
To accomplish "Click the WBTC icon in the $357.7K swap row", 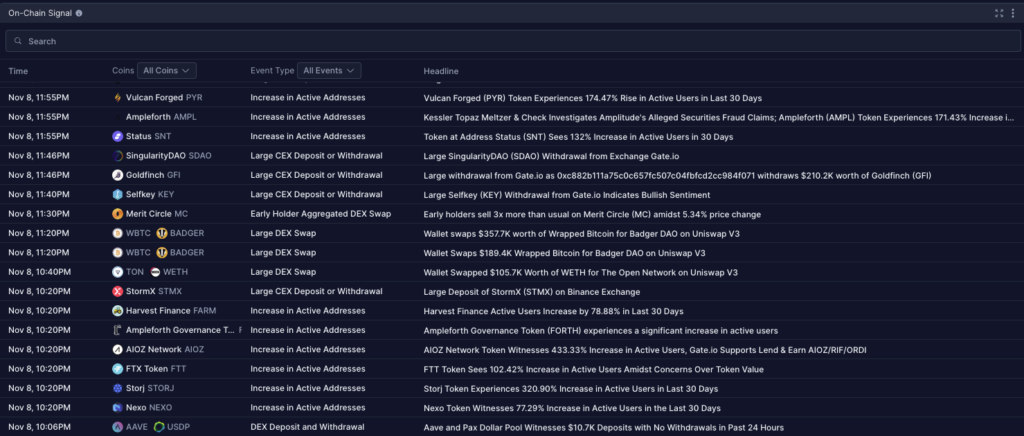I will (118, 233).
